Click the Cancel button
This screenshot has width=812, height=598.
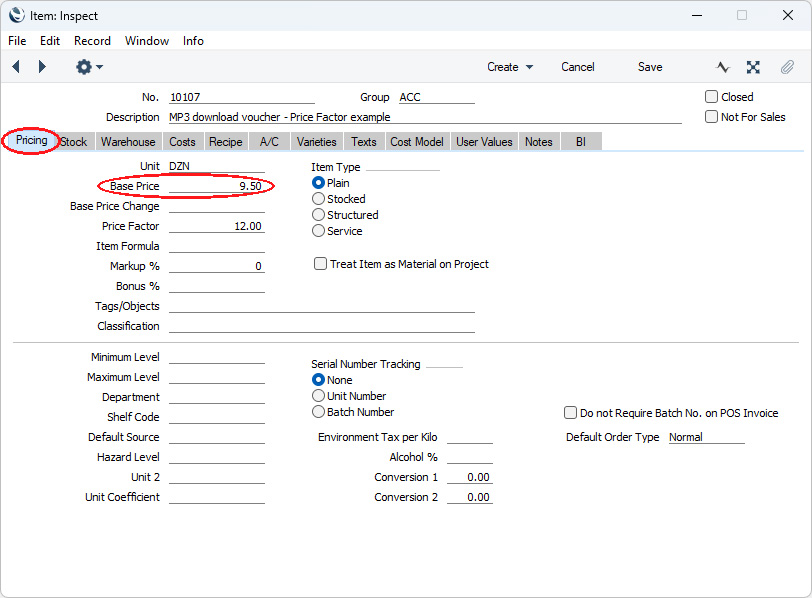coord(578,67)
